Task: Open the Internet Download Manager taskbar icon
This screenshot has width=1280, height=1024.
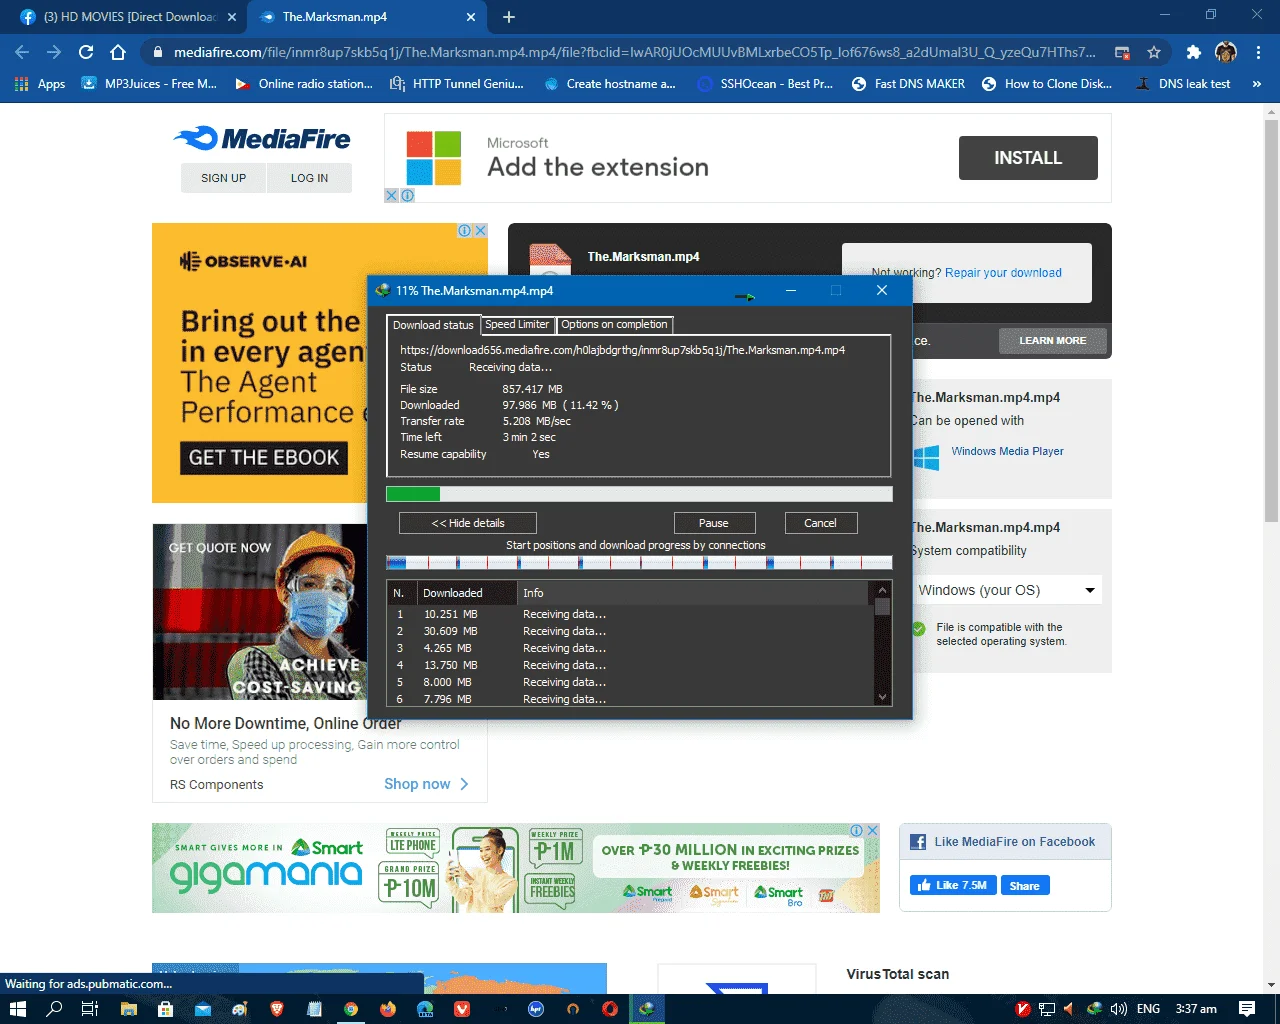Action: pyautogui.click(x=647, y=1009)
